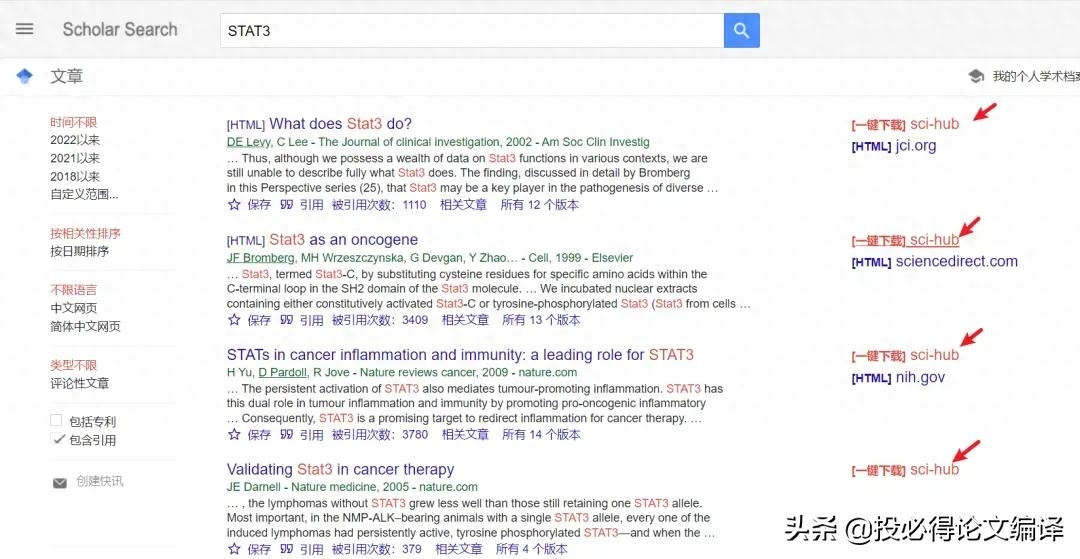Viewport: 1080px width, 559px height.
Task: Click the envelope icon next to 创建快讯
Action: (x=60, y=483)
